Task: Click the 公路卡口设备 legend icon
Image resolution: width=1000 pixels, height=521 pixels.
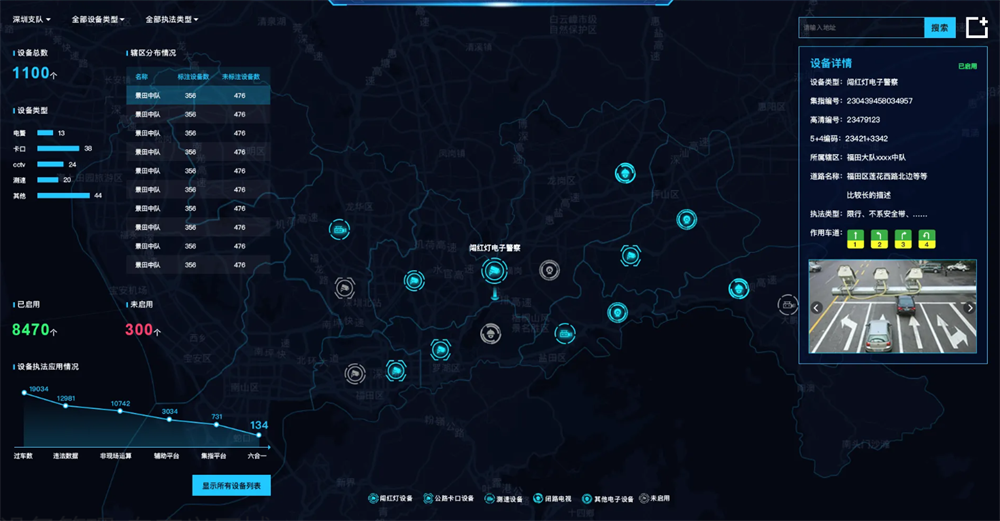Action: (x=428, y=498)
